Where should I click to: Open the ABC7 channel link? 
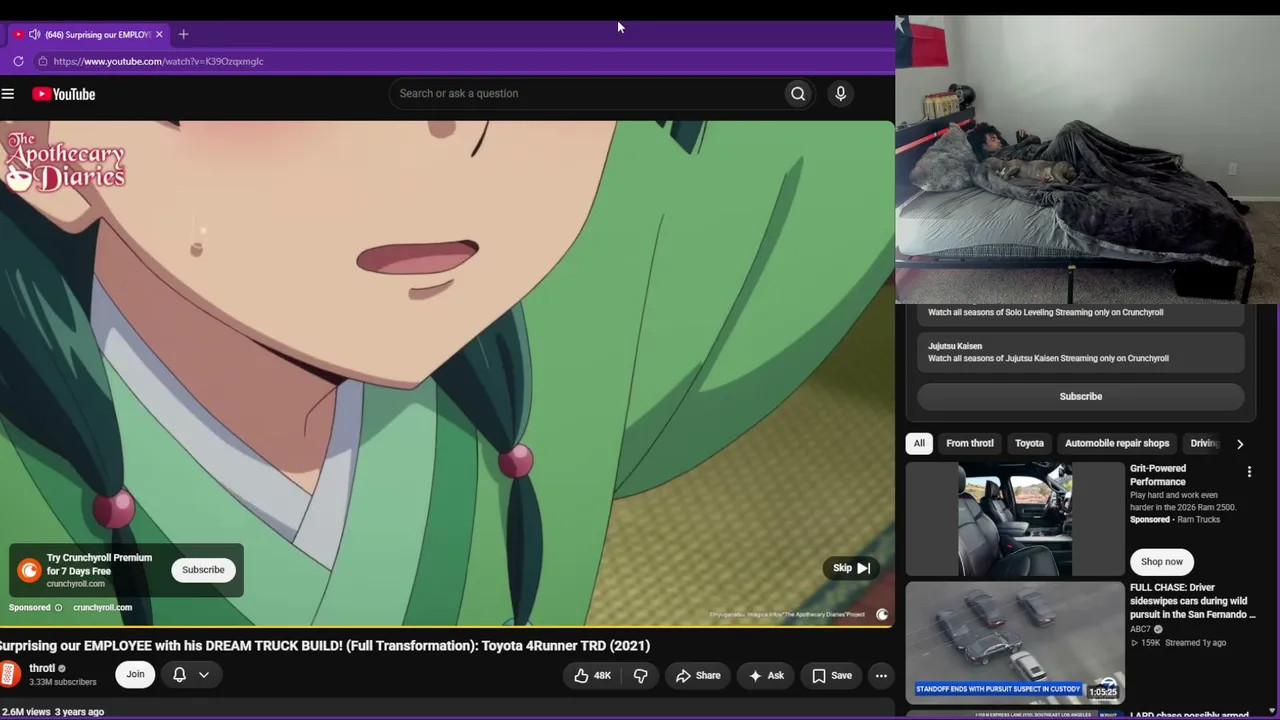1140,629
